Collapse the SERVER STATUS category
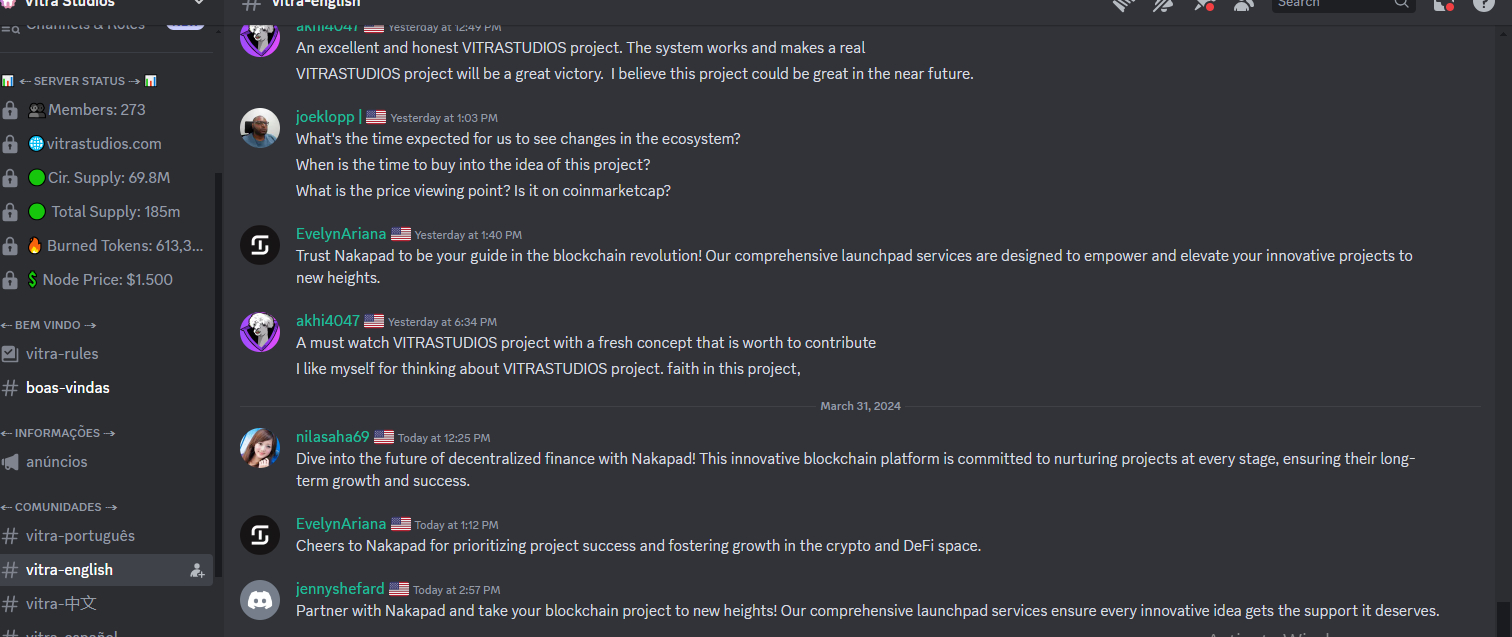The width and height of the screenshot is (1512, 637). coord(80,81)
